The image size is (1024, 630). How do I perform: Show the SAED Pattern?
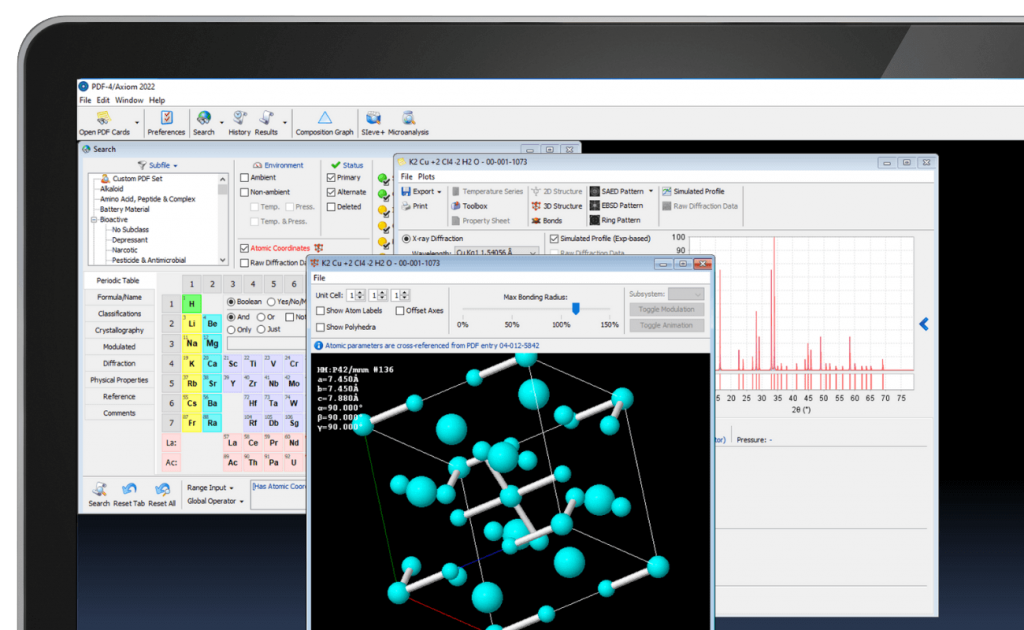[617, 191]
